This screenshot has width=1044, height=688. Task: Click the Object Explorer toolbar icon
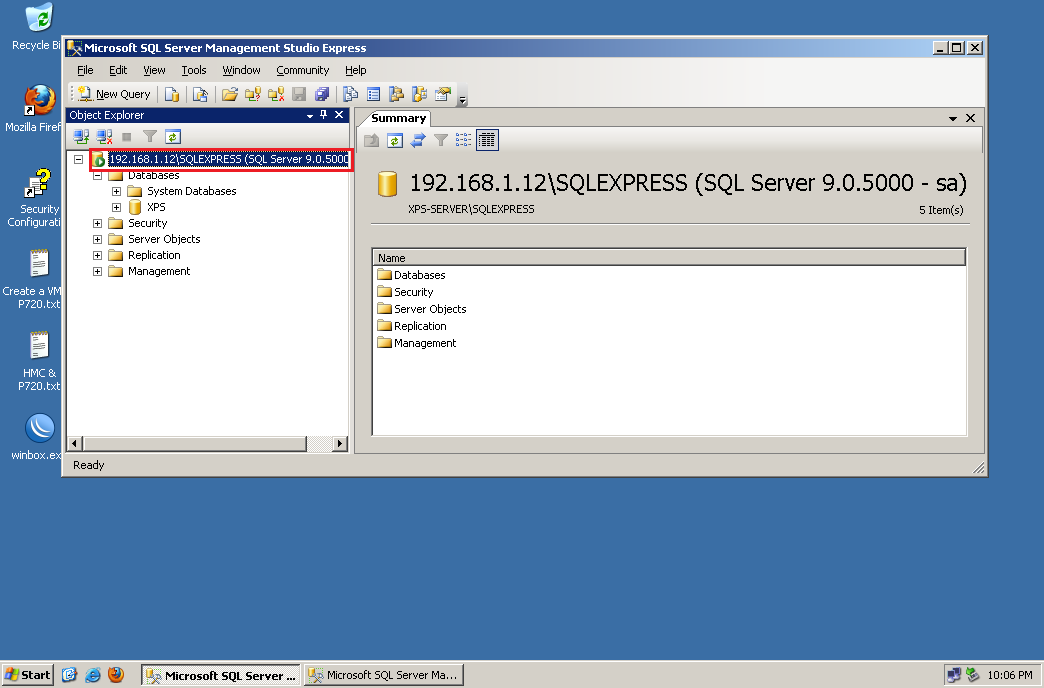tap(396, 95)
